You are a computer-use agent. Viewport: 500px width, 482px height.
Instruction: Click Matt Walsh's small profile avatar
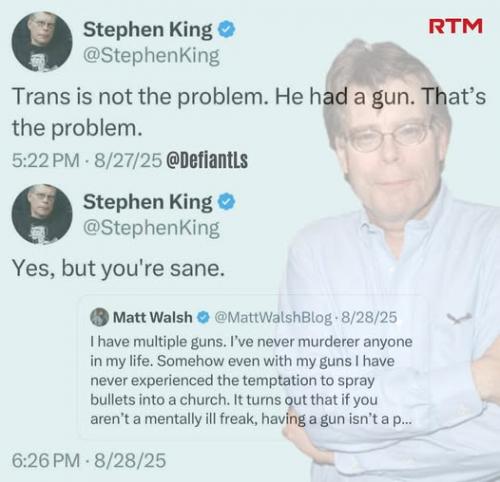[x=99, y=317]
